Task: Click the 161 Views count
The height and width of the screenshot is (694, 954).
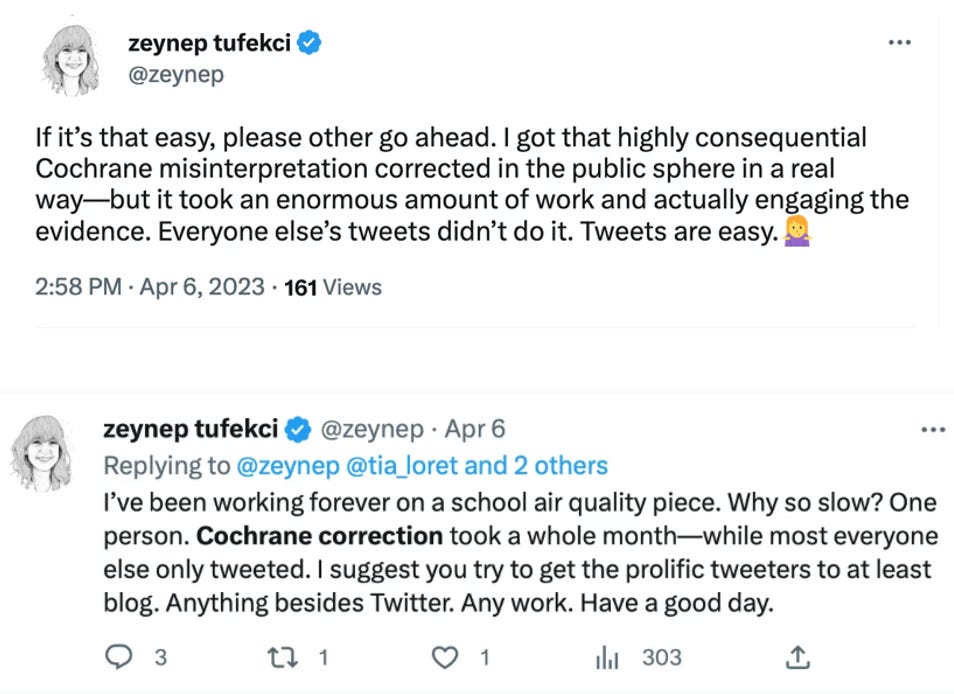Action: 333,288
